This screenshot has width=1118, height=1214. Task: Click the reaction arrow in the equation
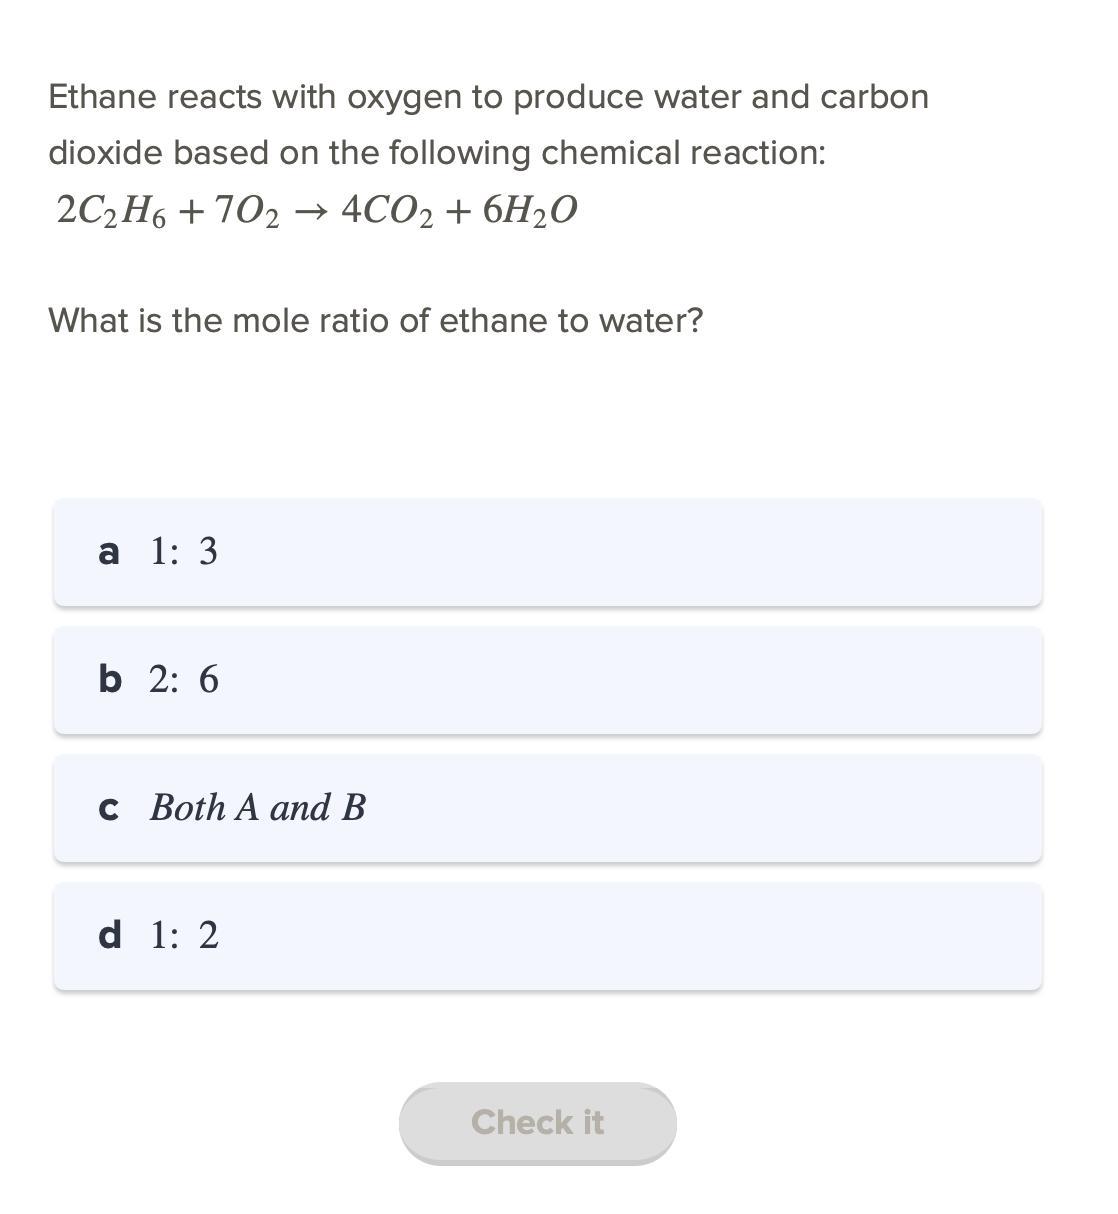point(310,212)
